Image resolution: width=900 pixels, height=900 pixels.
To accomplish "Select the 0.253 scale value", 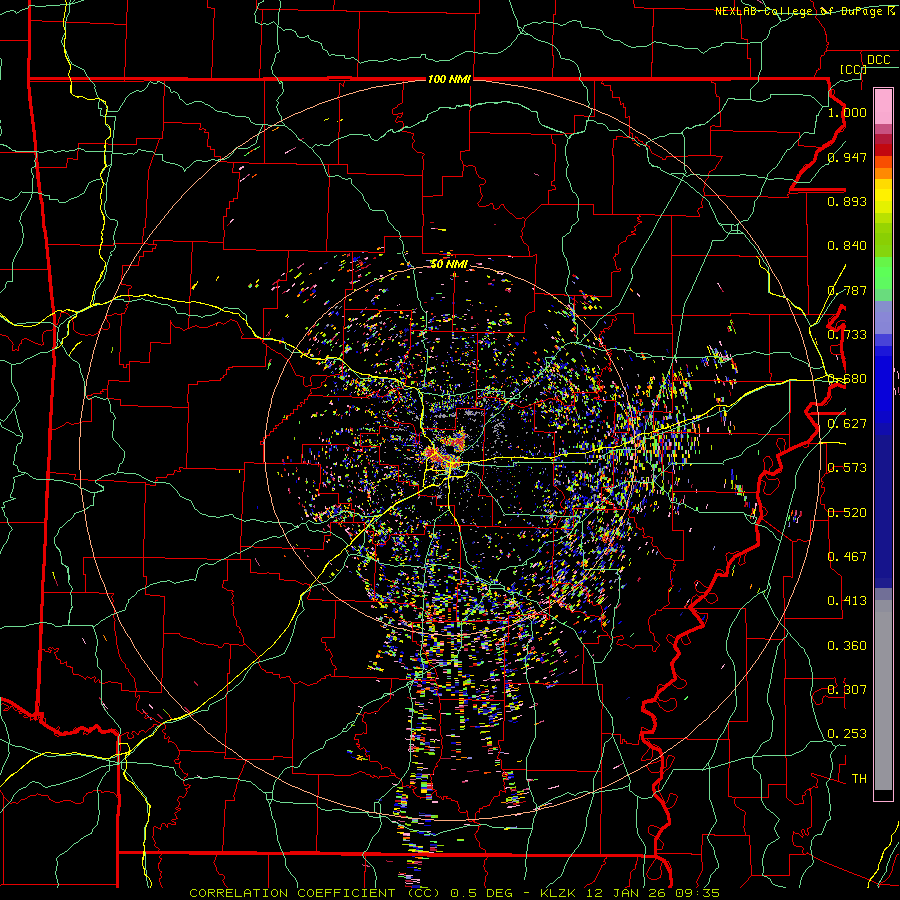I will pos(847,734).
